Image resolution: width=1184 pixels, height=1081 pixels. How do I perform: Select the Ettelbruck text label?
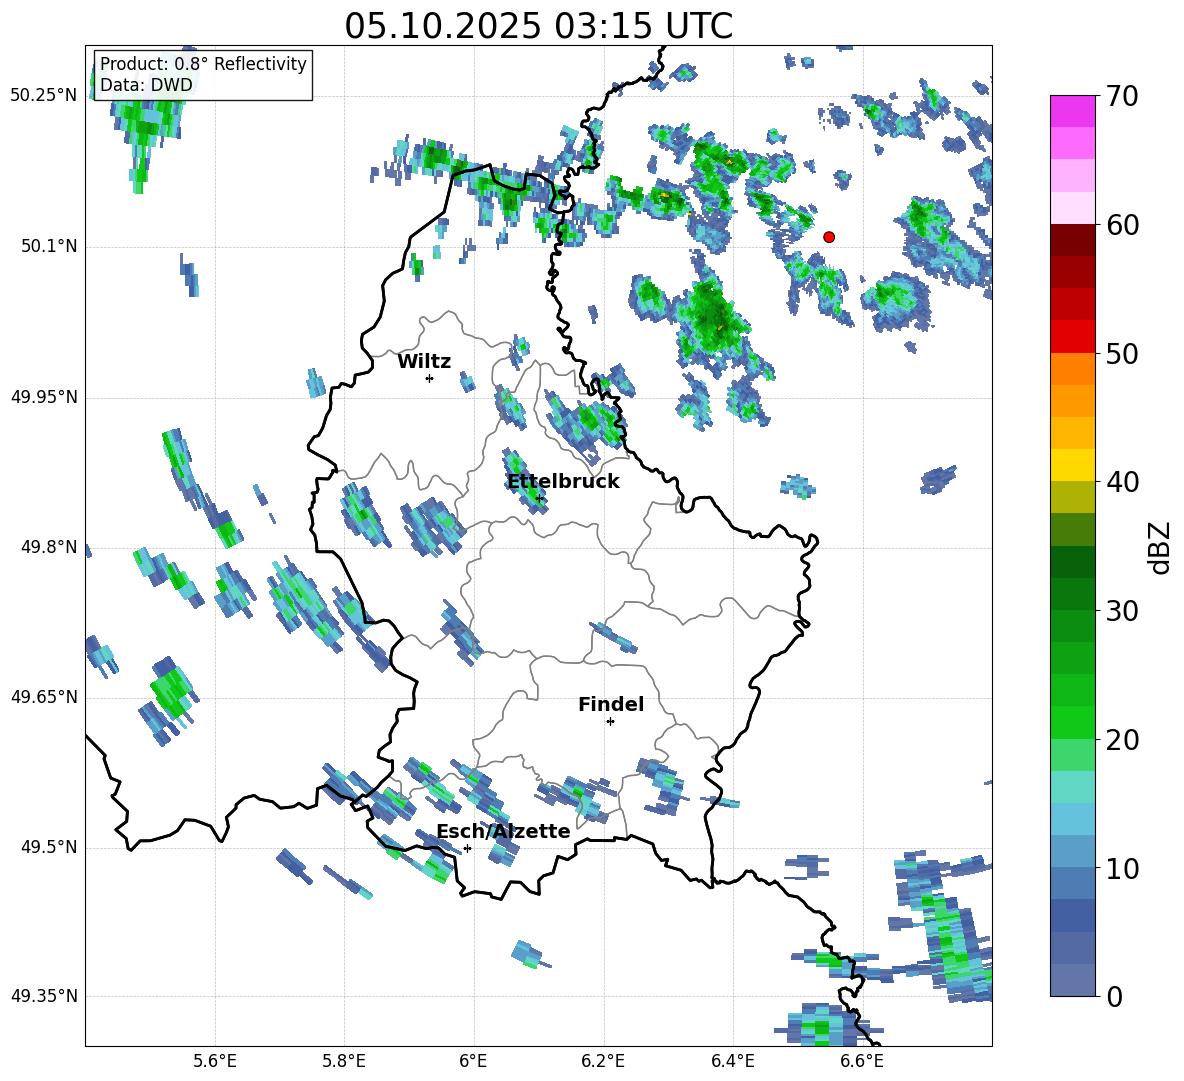563,482
